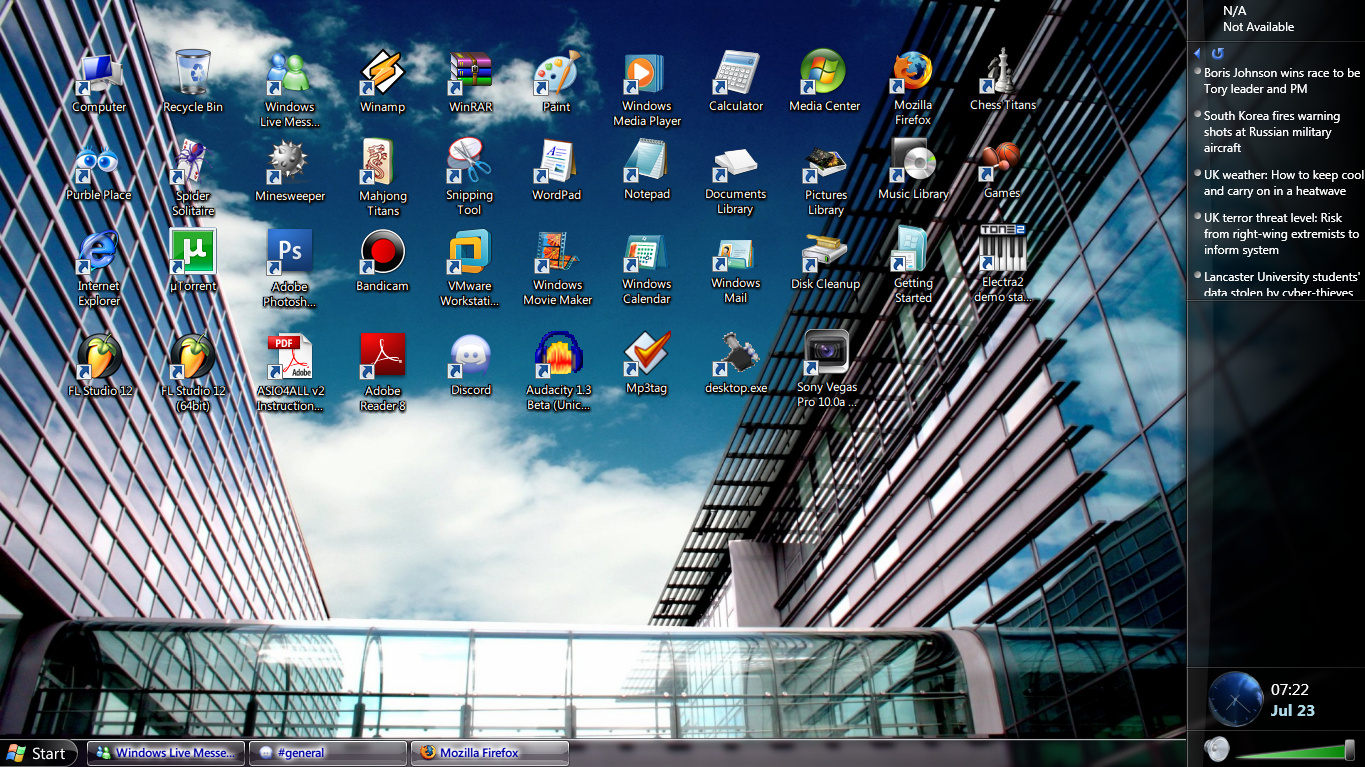Open the Calculator shortcut
Viewport: 1365px width, 767px height.
tap(736, 82)
